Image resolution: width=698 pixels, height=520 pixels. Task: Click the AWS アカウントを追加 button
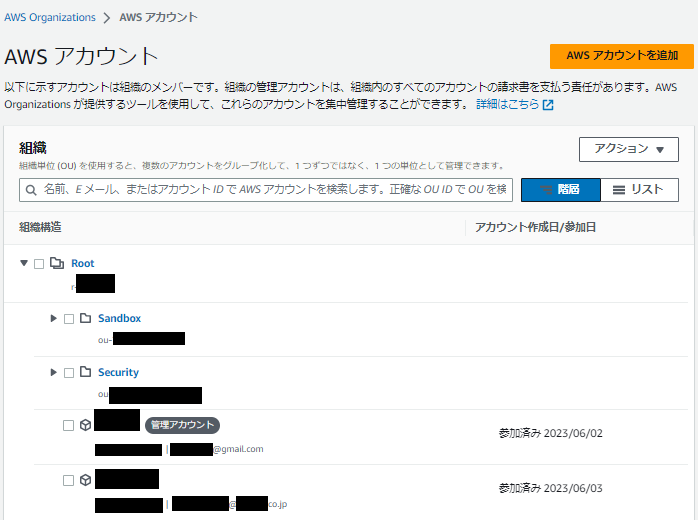tap(621, 56)
